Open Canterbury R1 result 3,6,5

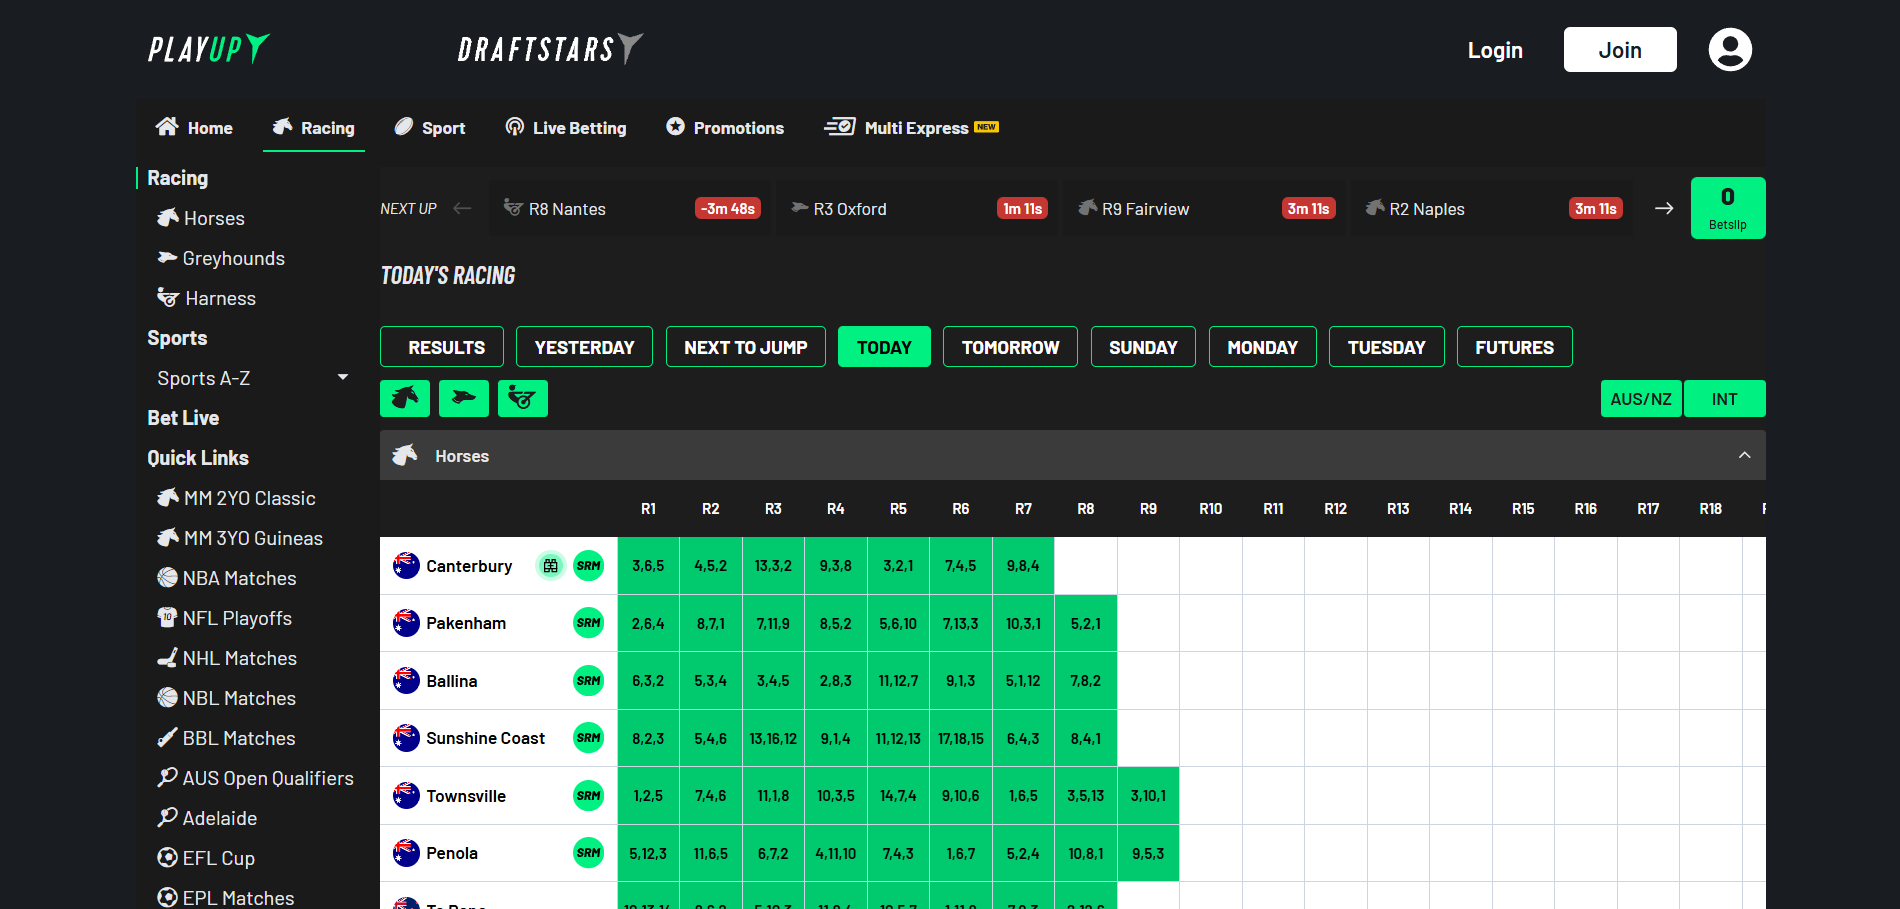tap(648, 566)
